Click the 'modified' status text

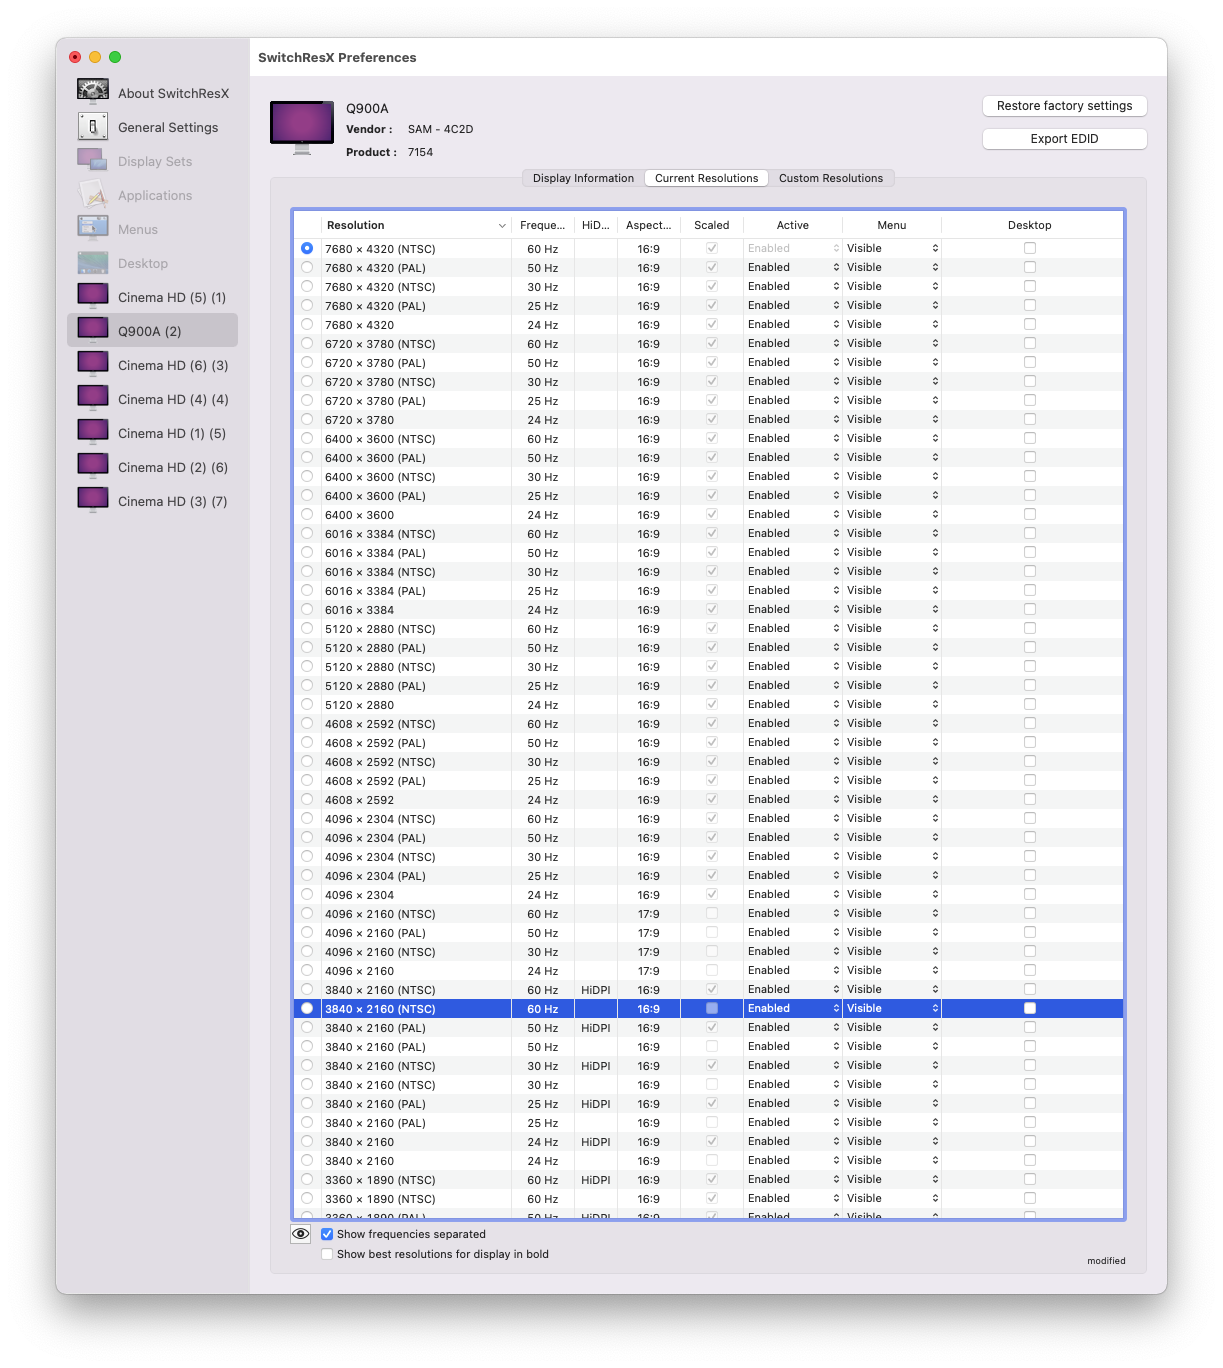(1106, 1261)
